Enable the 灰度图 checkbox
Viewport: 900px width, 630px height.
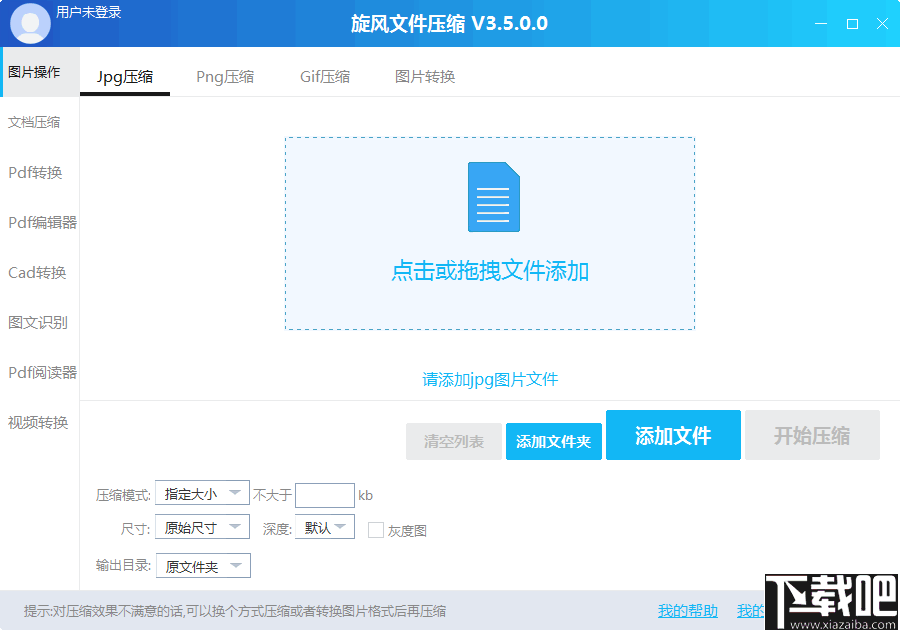pyautogui.click(x=376, y=530)
